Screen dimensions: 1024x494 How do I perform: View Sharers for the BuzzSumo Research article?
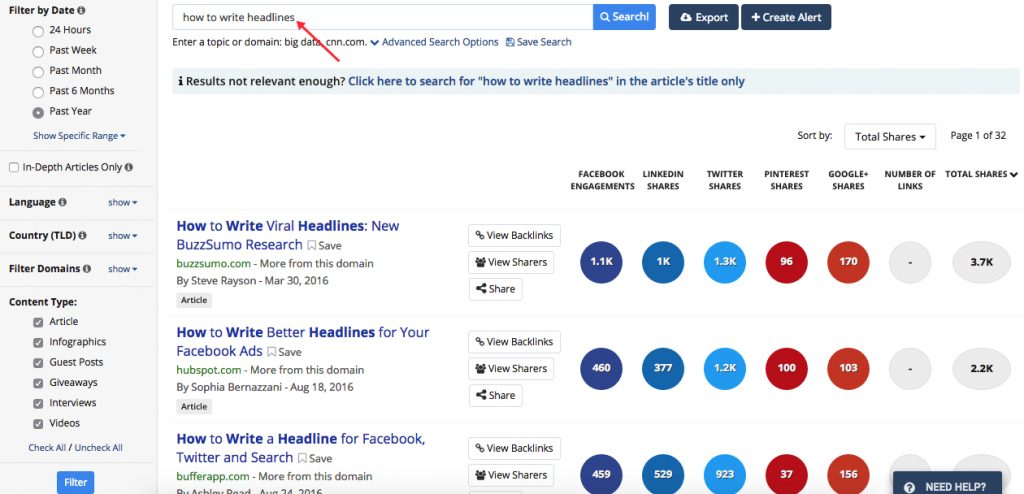[x=511, y=262]
